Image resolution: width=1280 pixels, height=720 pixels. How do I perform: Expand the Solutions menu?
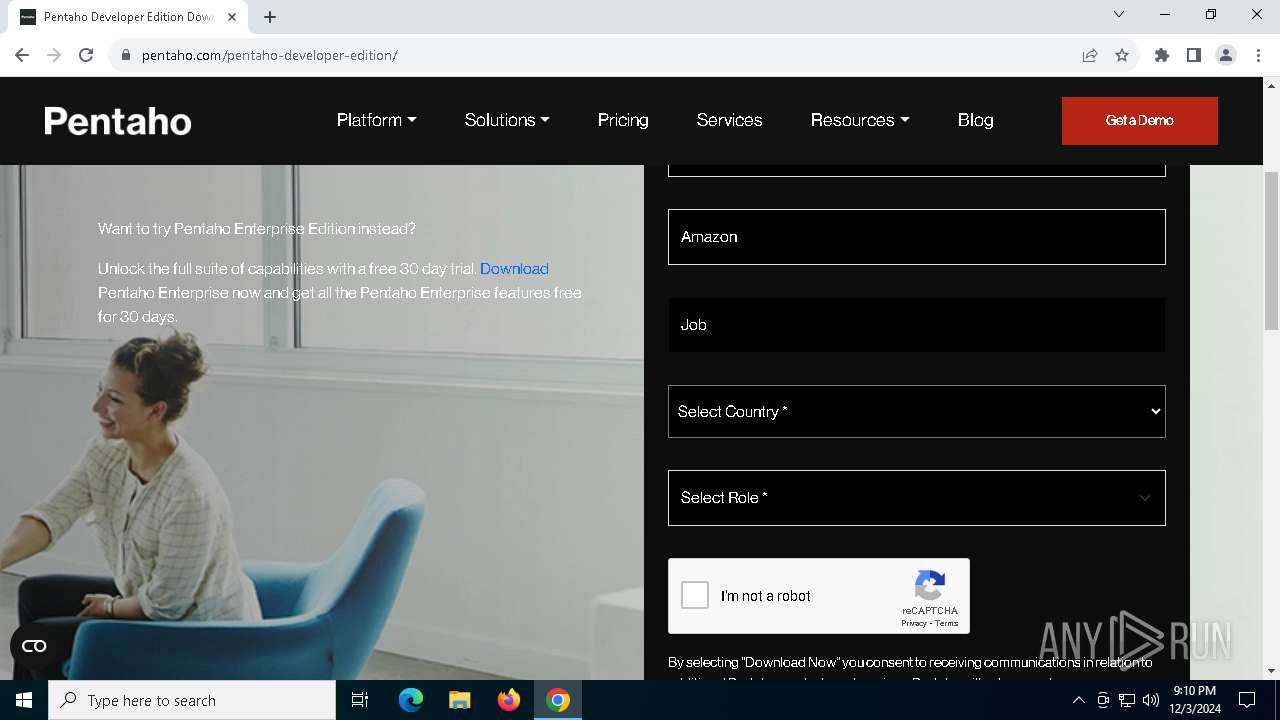click(x=507, y=120)
